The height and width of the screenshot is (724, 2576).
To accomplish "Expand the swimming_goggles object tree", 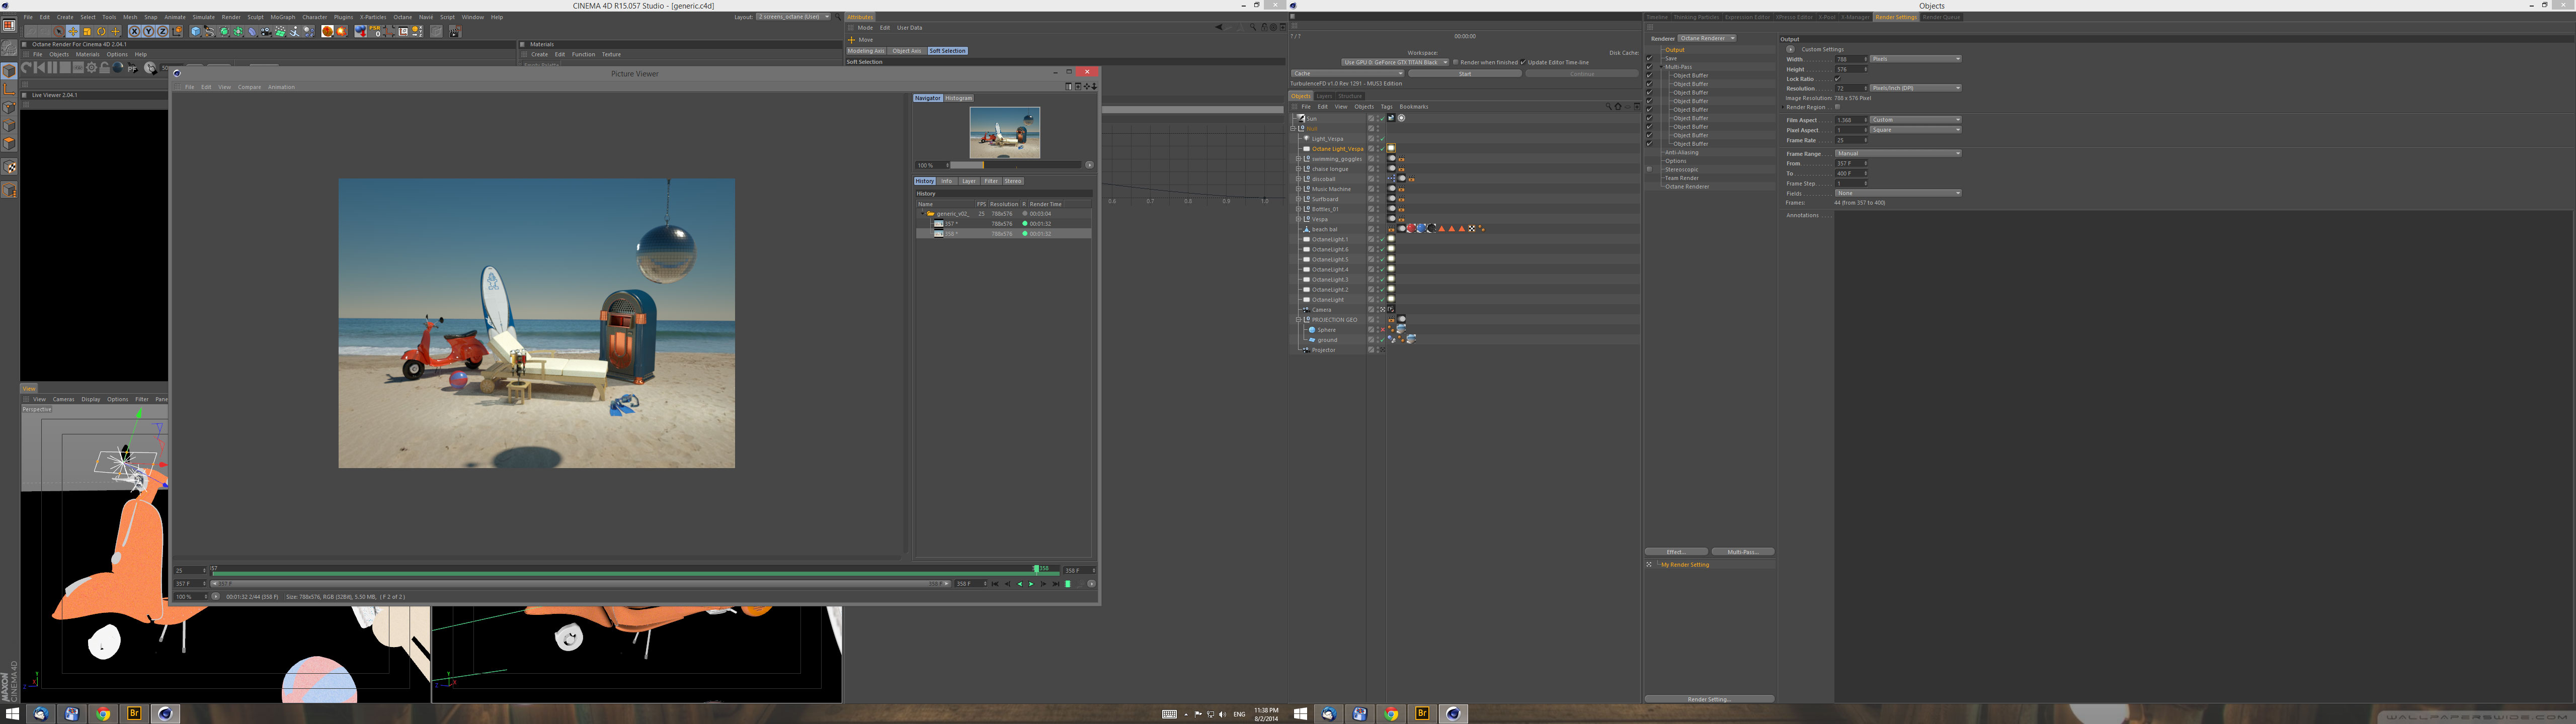I will coord(1298,159).
